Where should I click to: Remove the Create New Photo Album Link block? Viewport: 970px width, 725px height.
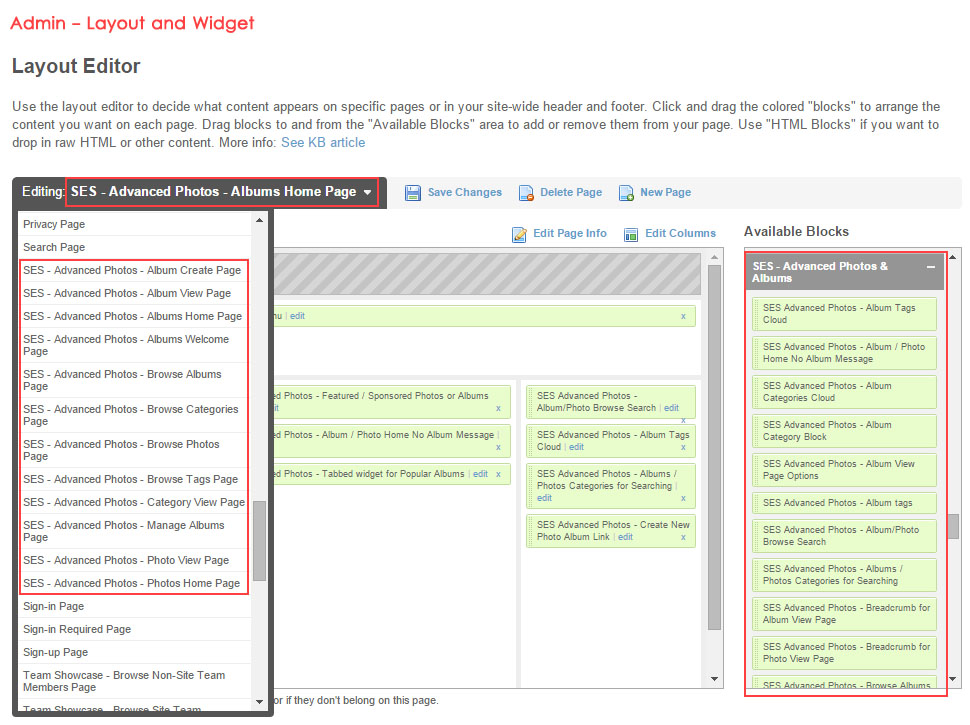pos(683,537)
